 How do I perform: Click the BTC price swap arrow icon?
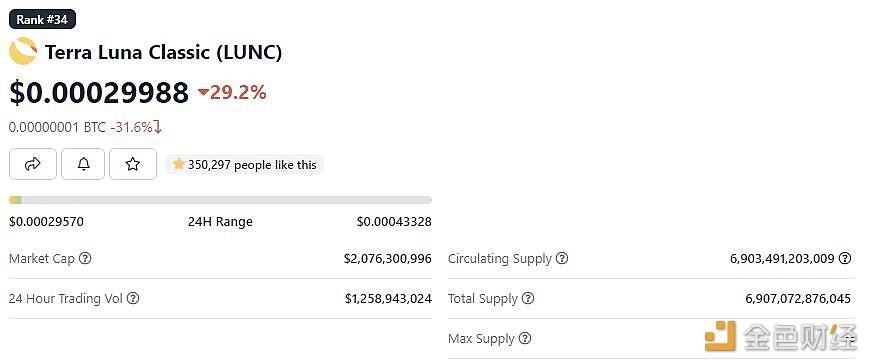[158, 127]
